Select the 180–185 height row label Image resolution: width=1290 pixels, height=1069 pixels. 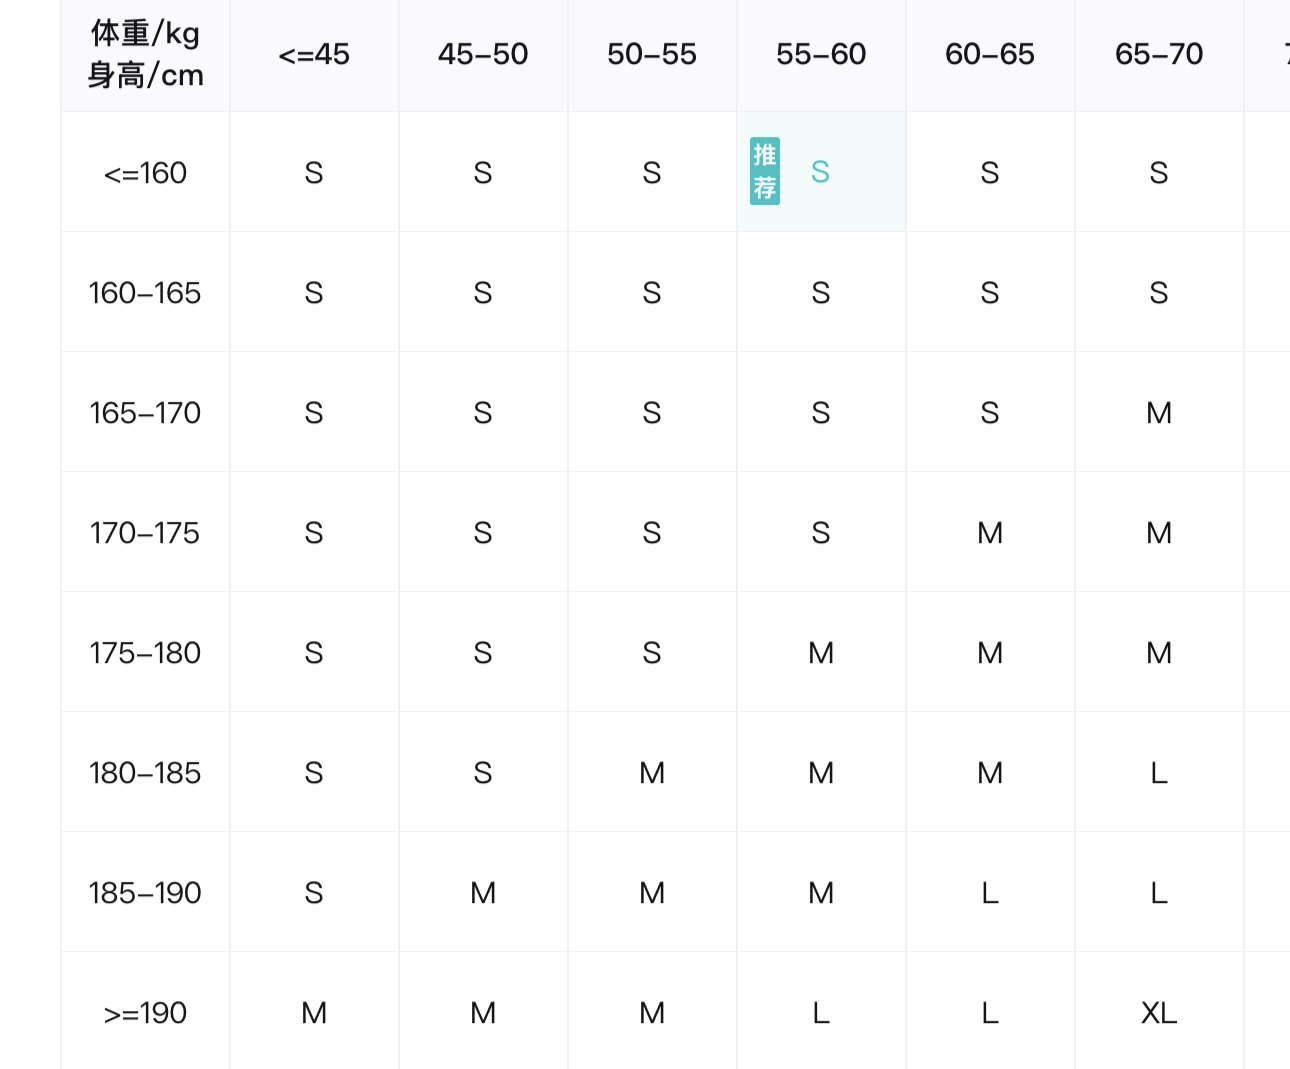coord(145,772)
